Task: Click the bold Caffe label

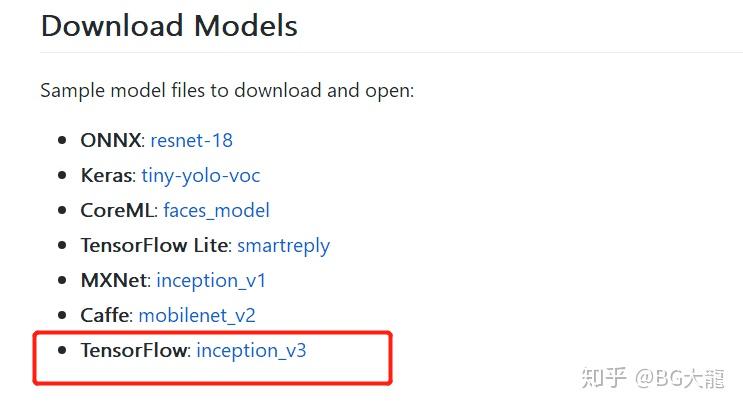Action: pos(104,315)
